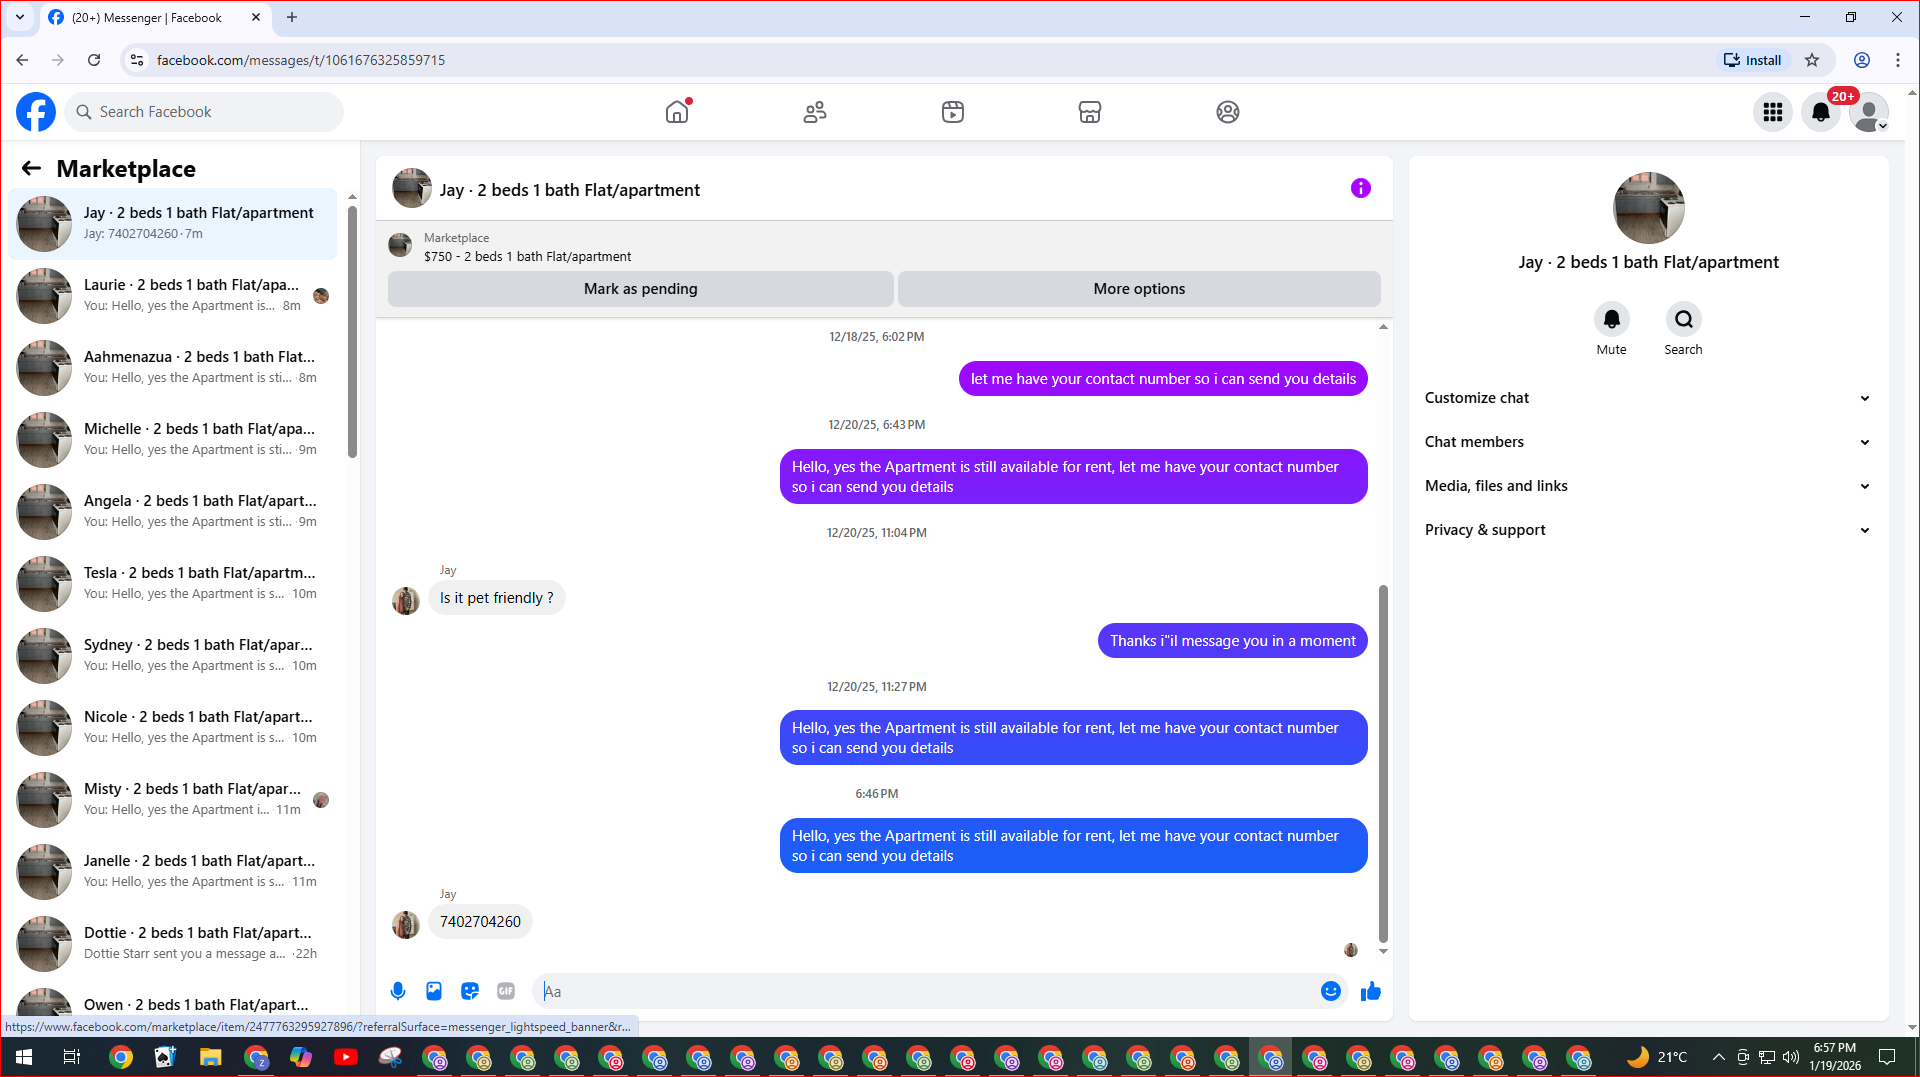The height and width of the screenshot is (1077, 1920).
Task: Open Sydney's conversation
Action: (x=172, y=655)
